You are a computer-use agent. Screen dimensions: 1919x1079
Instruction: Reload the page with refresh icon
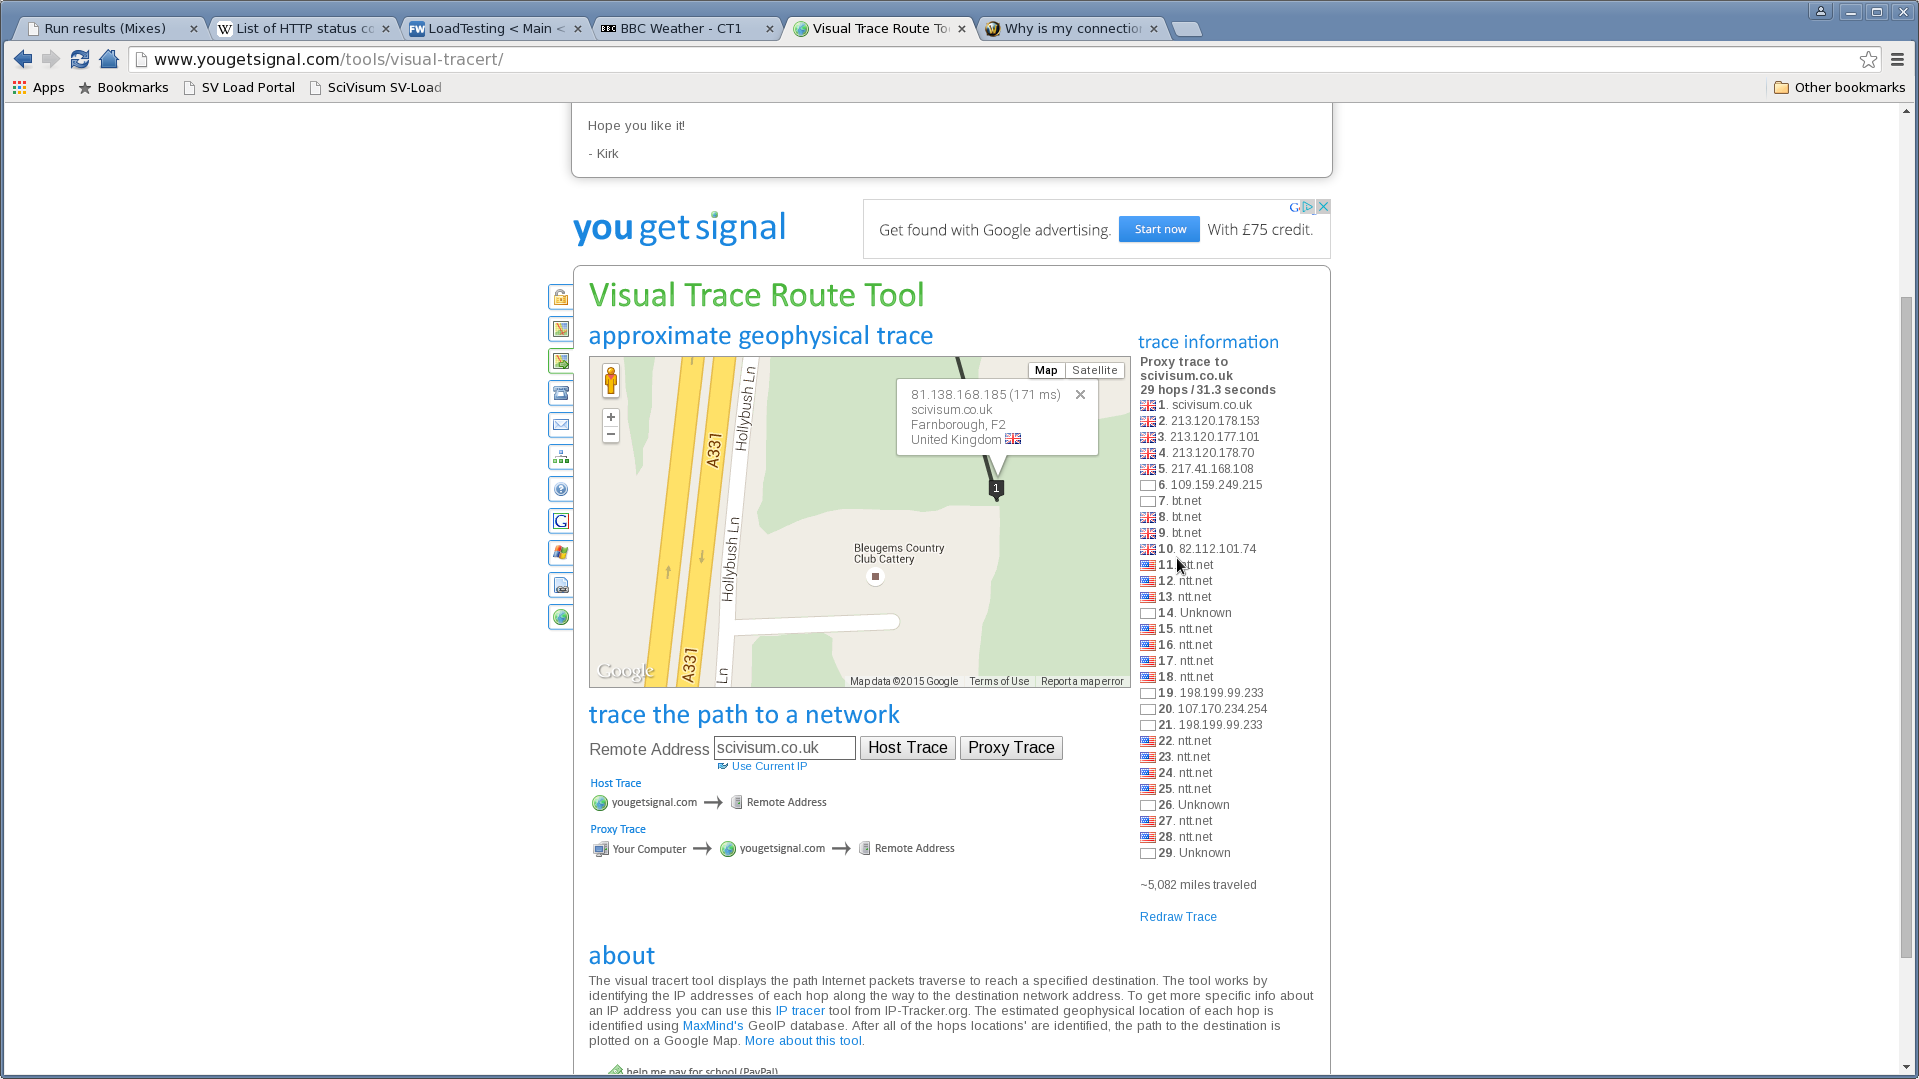(80, 59)
